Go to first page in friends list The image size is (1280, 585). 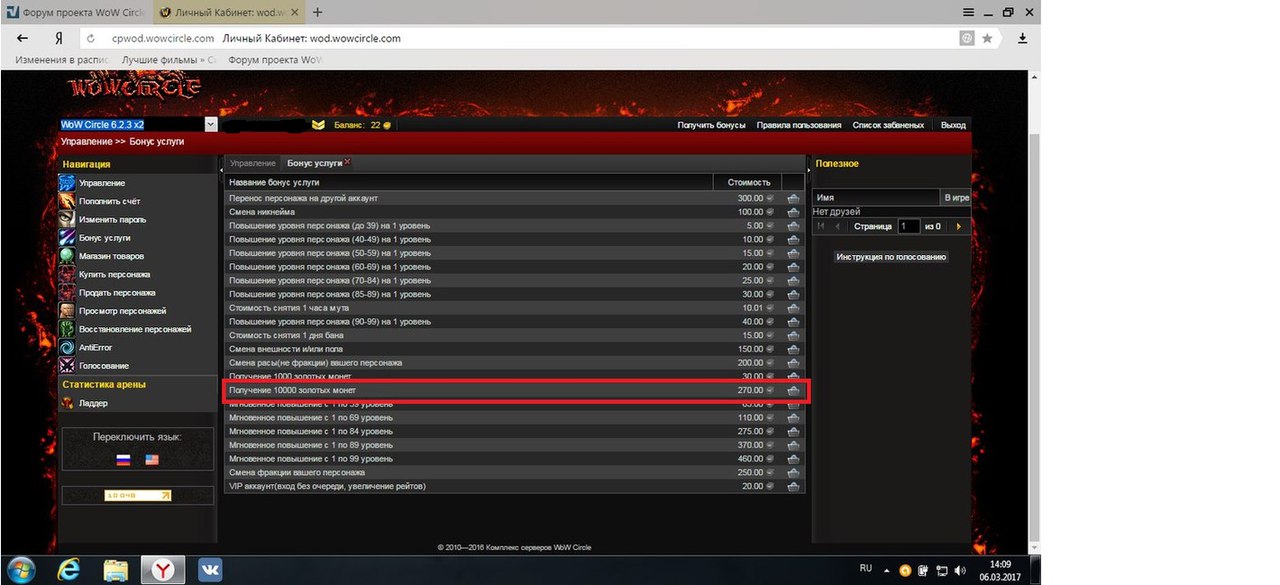click(x=821, y=227)
